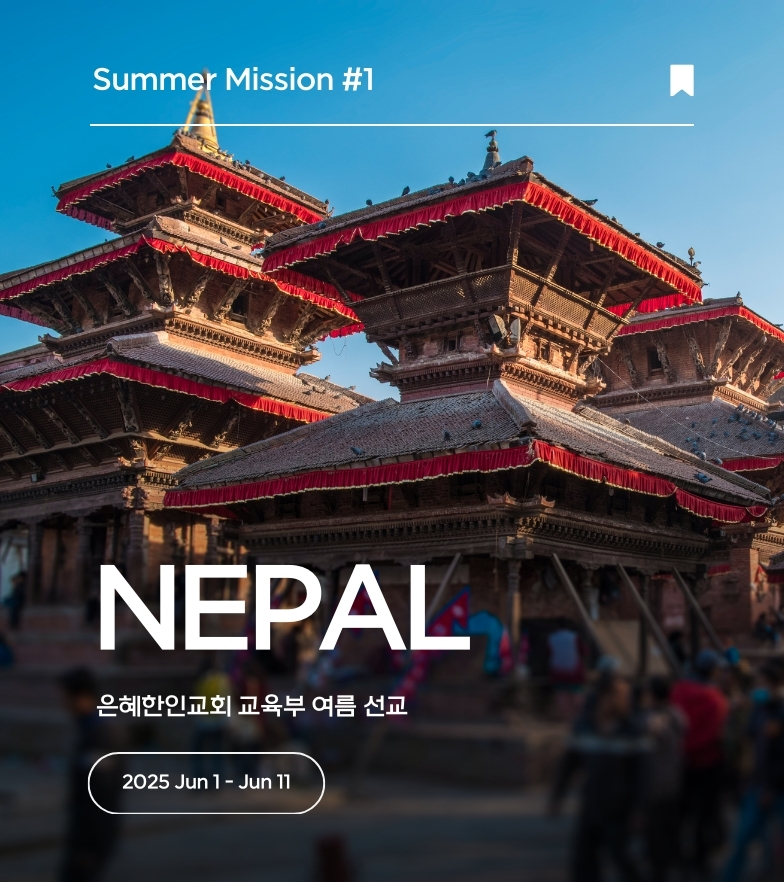784x882 pixels.
Task: Select the word "Mission" in the header
Action: coord(280,79)
